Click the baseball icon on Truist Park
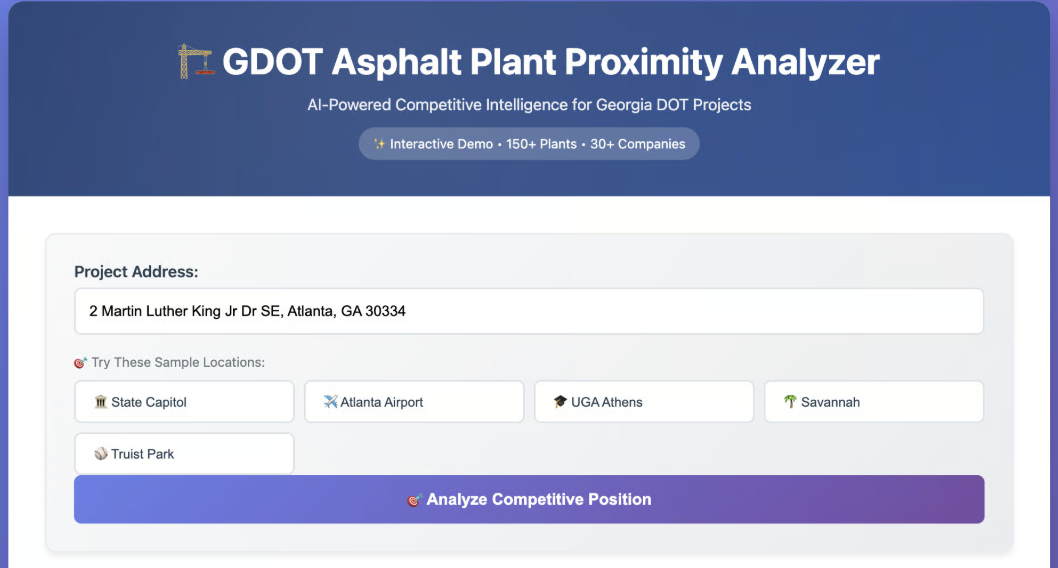 click(x=100, y=454)
